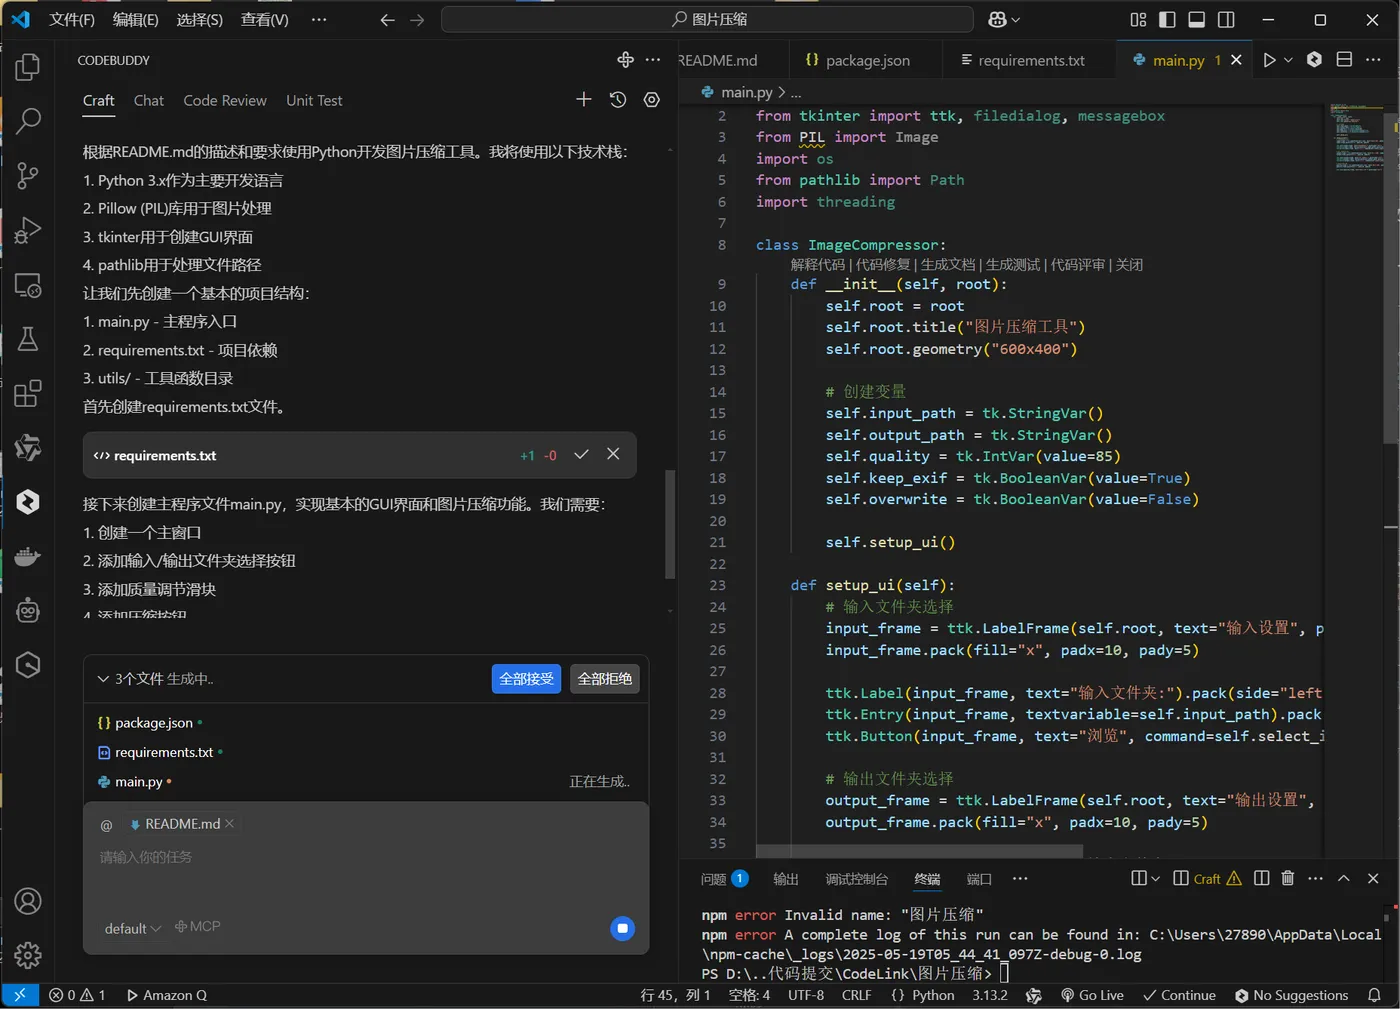Open the default model dropdown

pos(133,929)
